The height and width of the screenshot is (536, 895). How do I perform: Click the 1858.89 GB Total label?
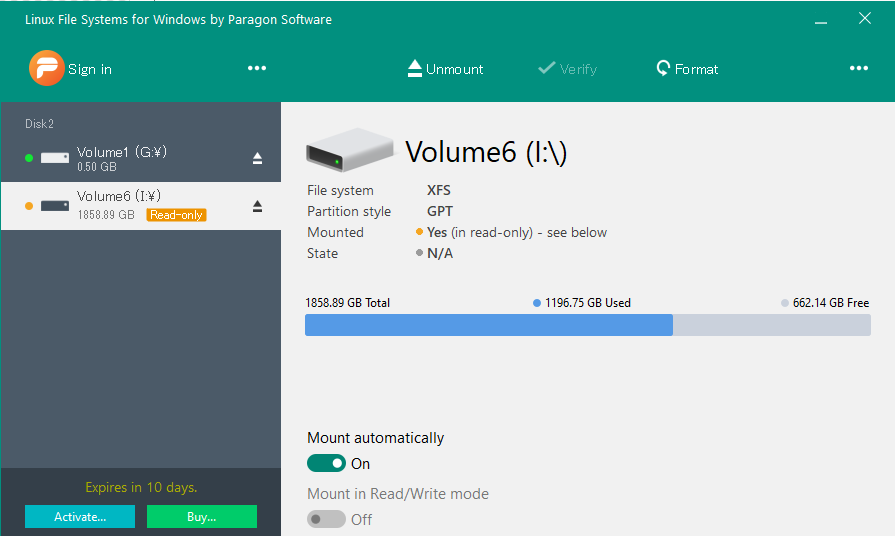348,303
